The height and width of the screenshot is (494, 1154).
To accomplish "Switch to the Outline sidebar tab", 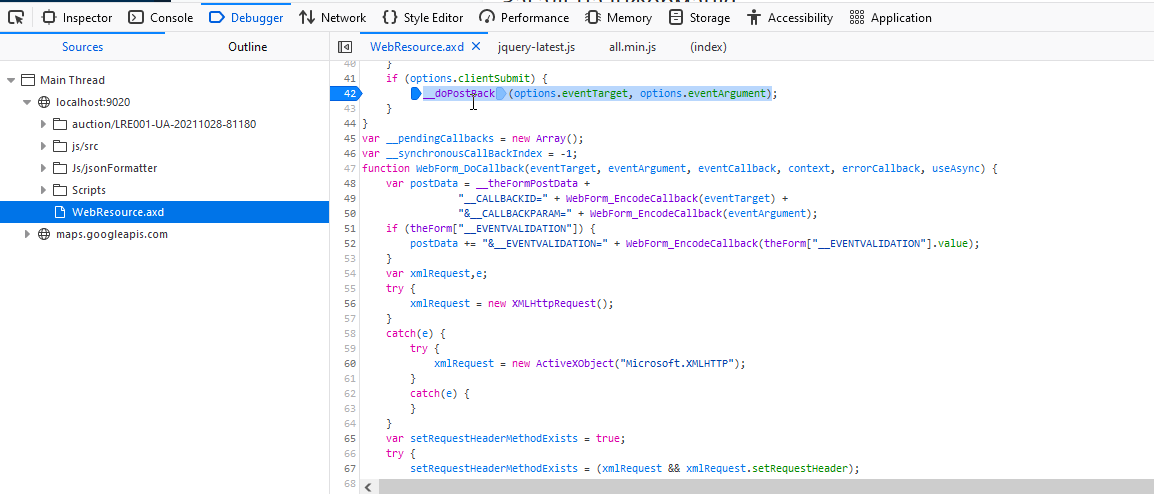I will coord(247,47).
